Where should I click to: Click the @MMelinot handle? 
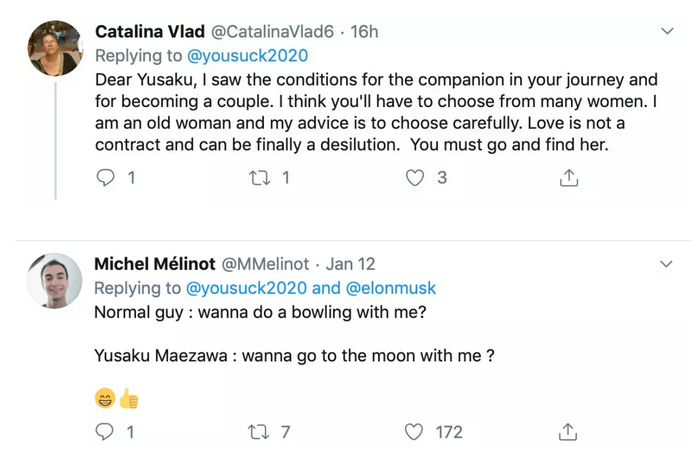[265, 264]
